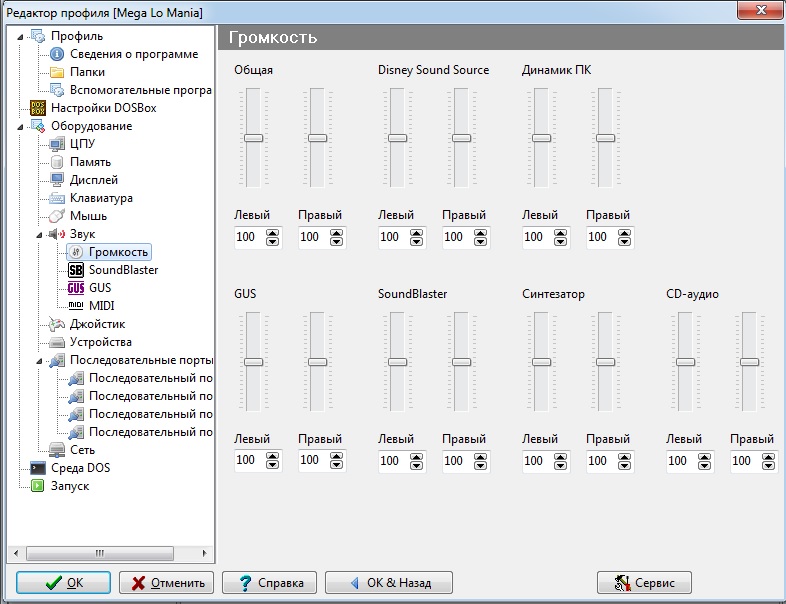Click the icon beside Вспомогательные програ
786x604 pixels.
(x=57, y=90)
